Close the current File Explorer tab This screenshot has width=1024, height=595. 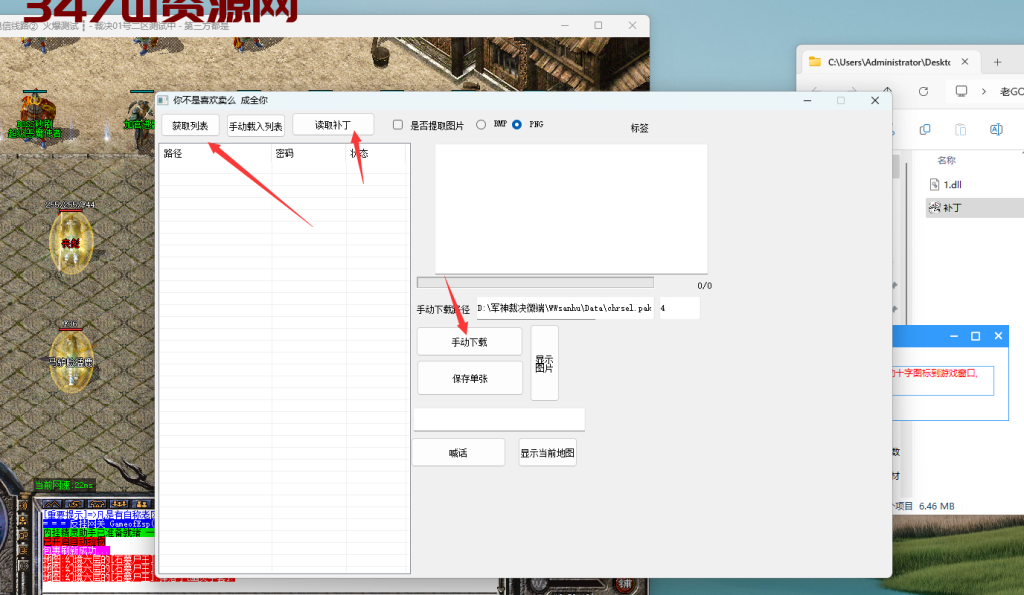tap(965, 62)
